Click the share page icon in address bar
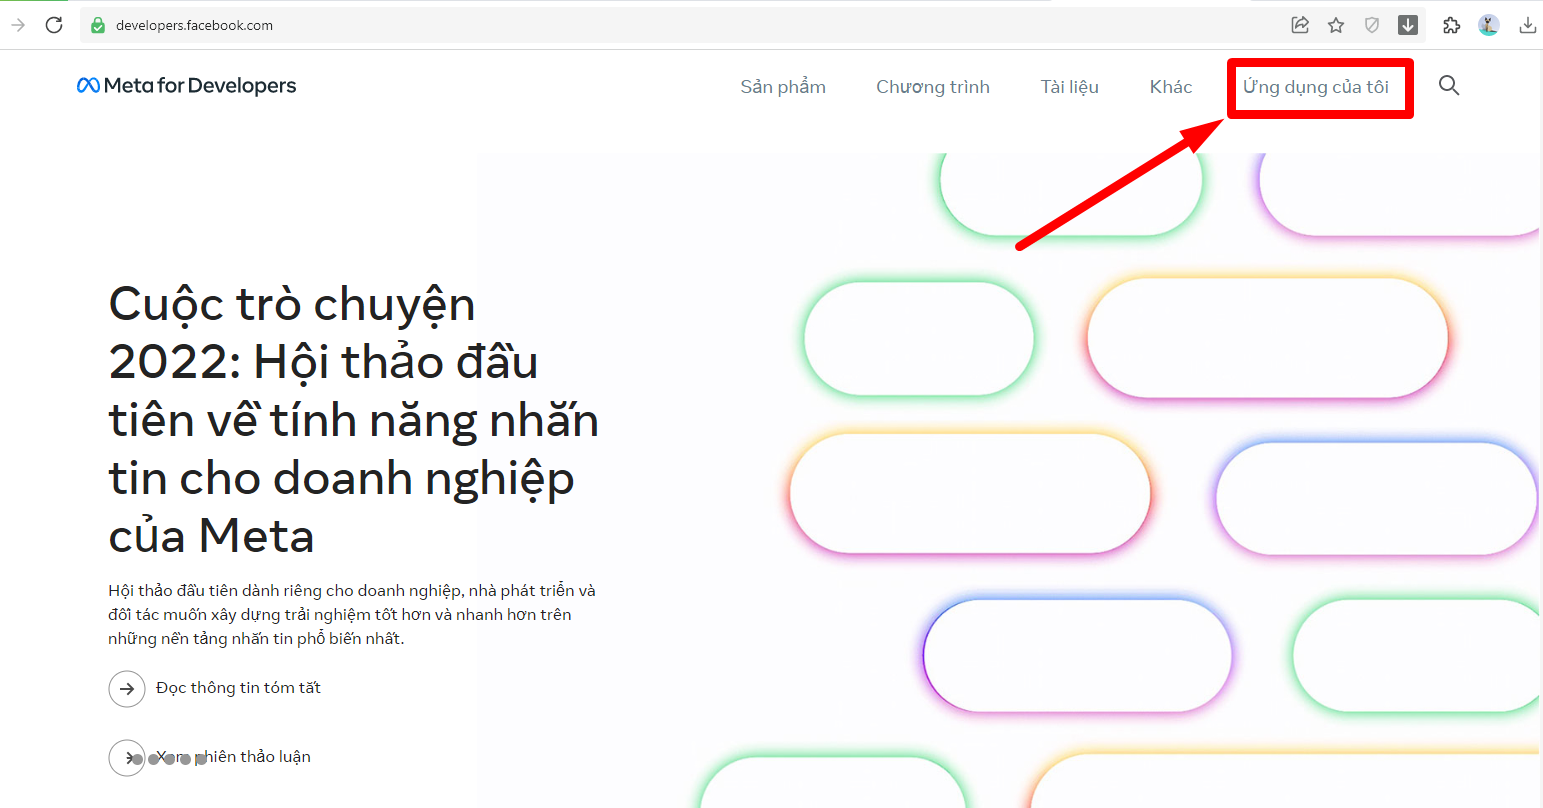 coord(1300,25)
